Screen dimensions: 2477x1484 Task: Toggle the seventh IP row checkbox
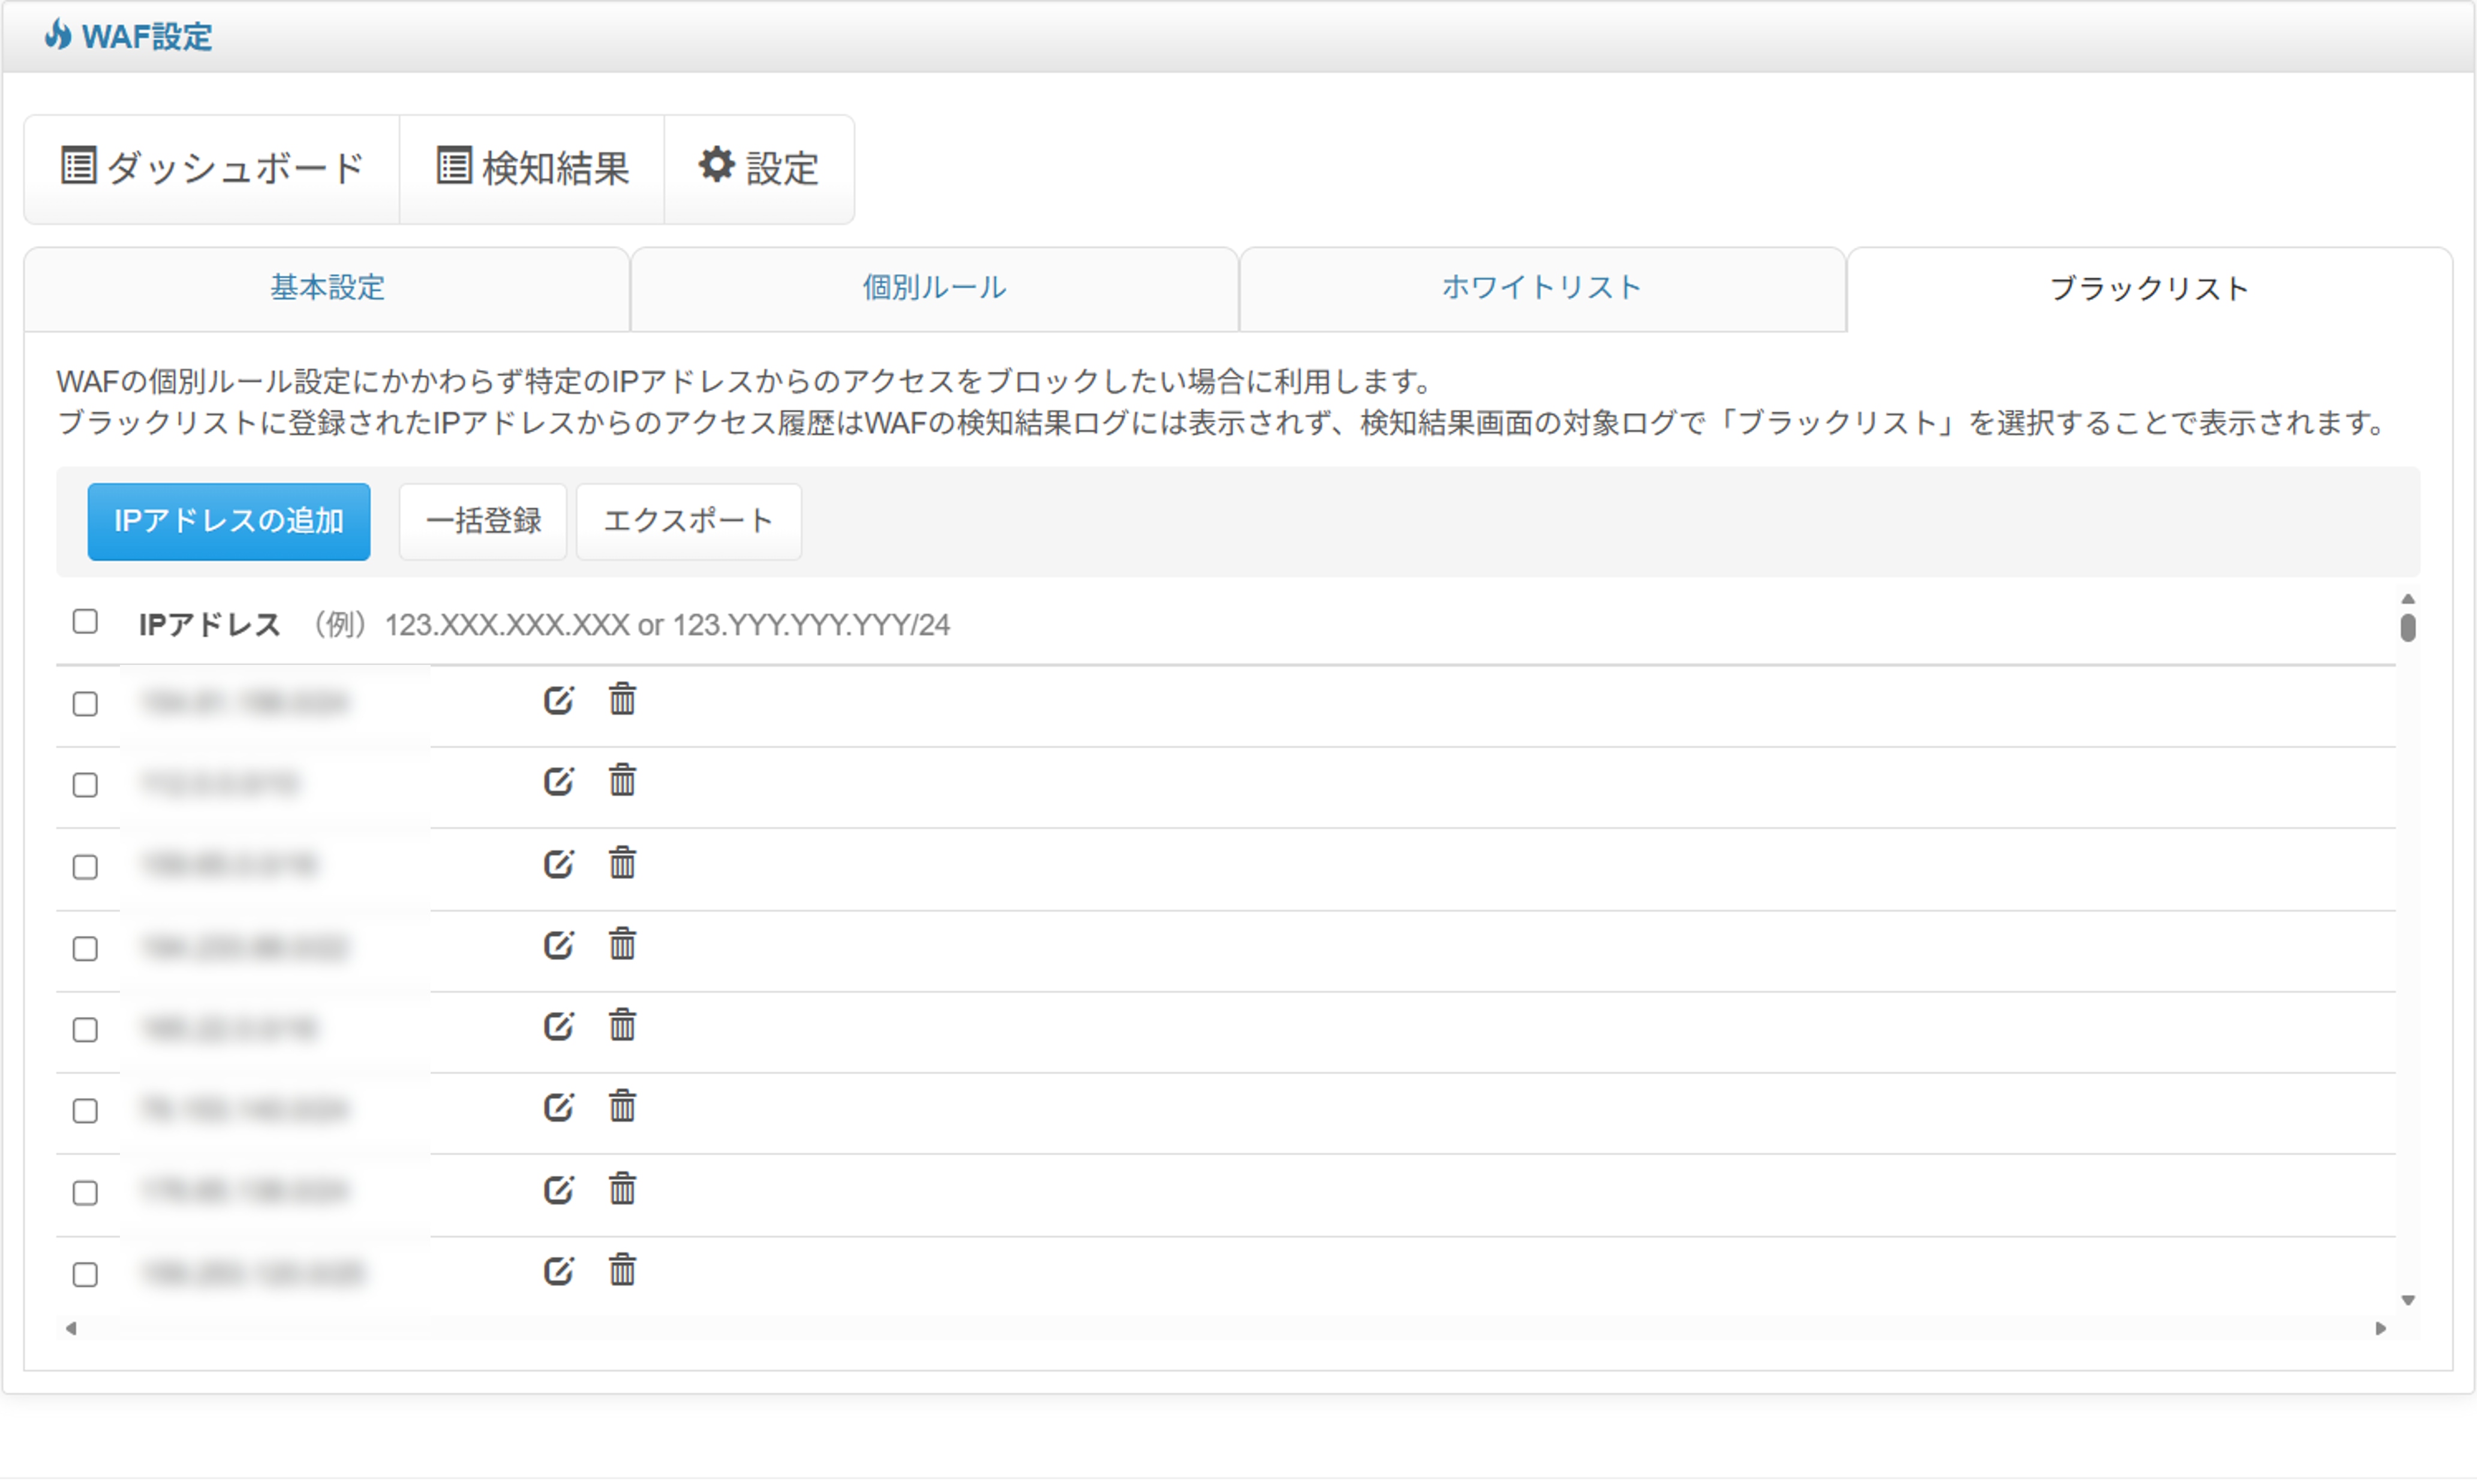(x=85, y=1193)
